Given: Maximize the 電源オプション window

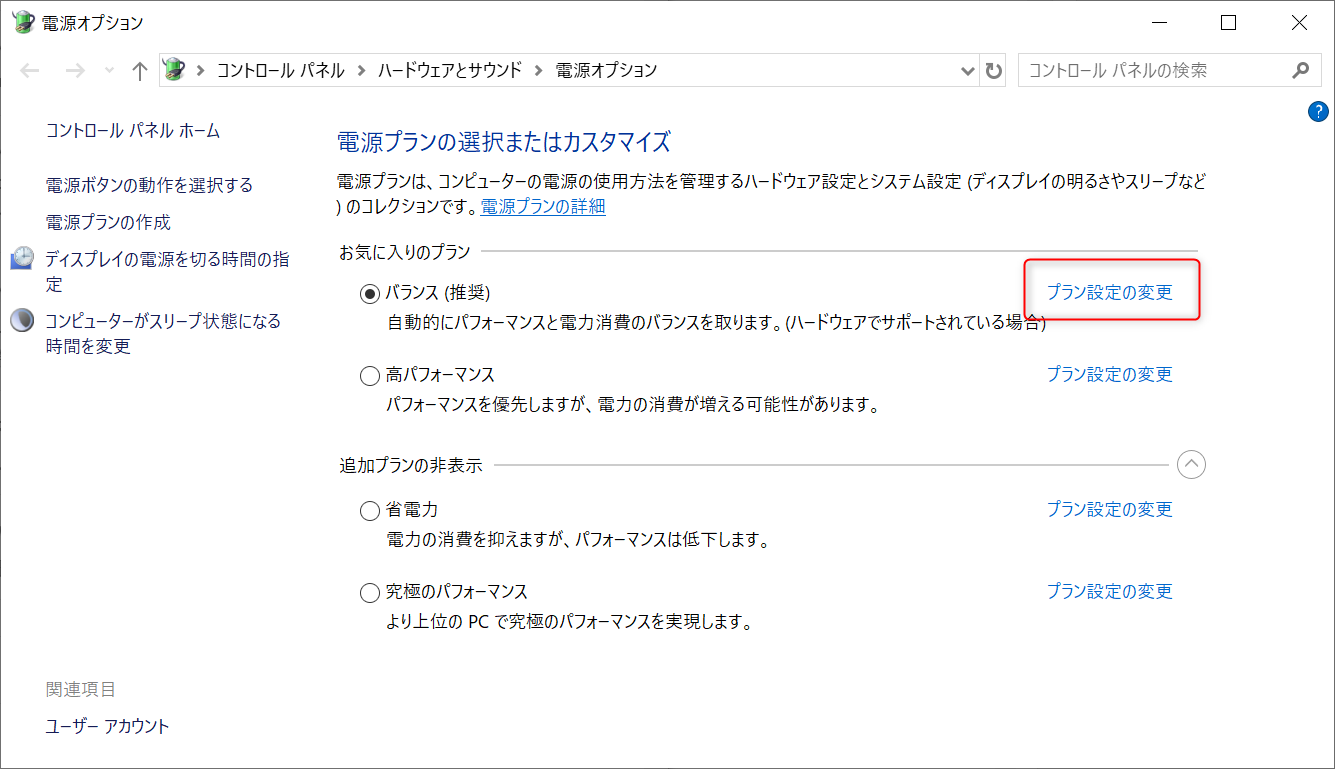Looking at the screenshot, I should [1229, 22].
